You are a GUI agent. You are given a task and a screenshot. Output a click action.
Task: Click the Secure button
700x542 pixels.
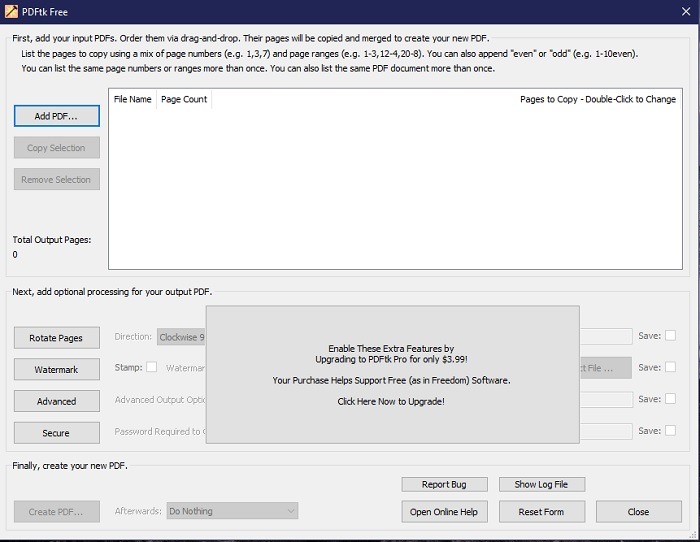point(57,433)
